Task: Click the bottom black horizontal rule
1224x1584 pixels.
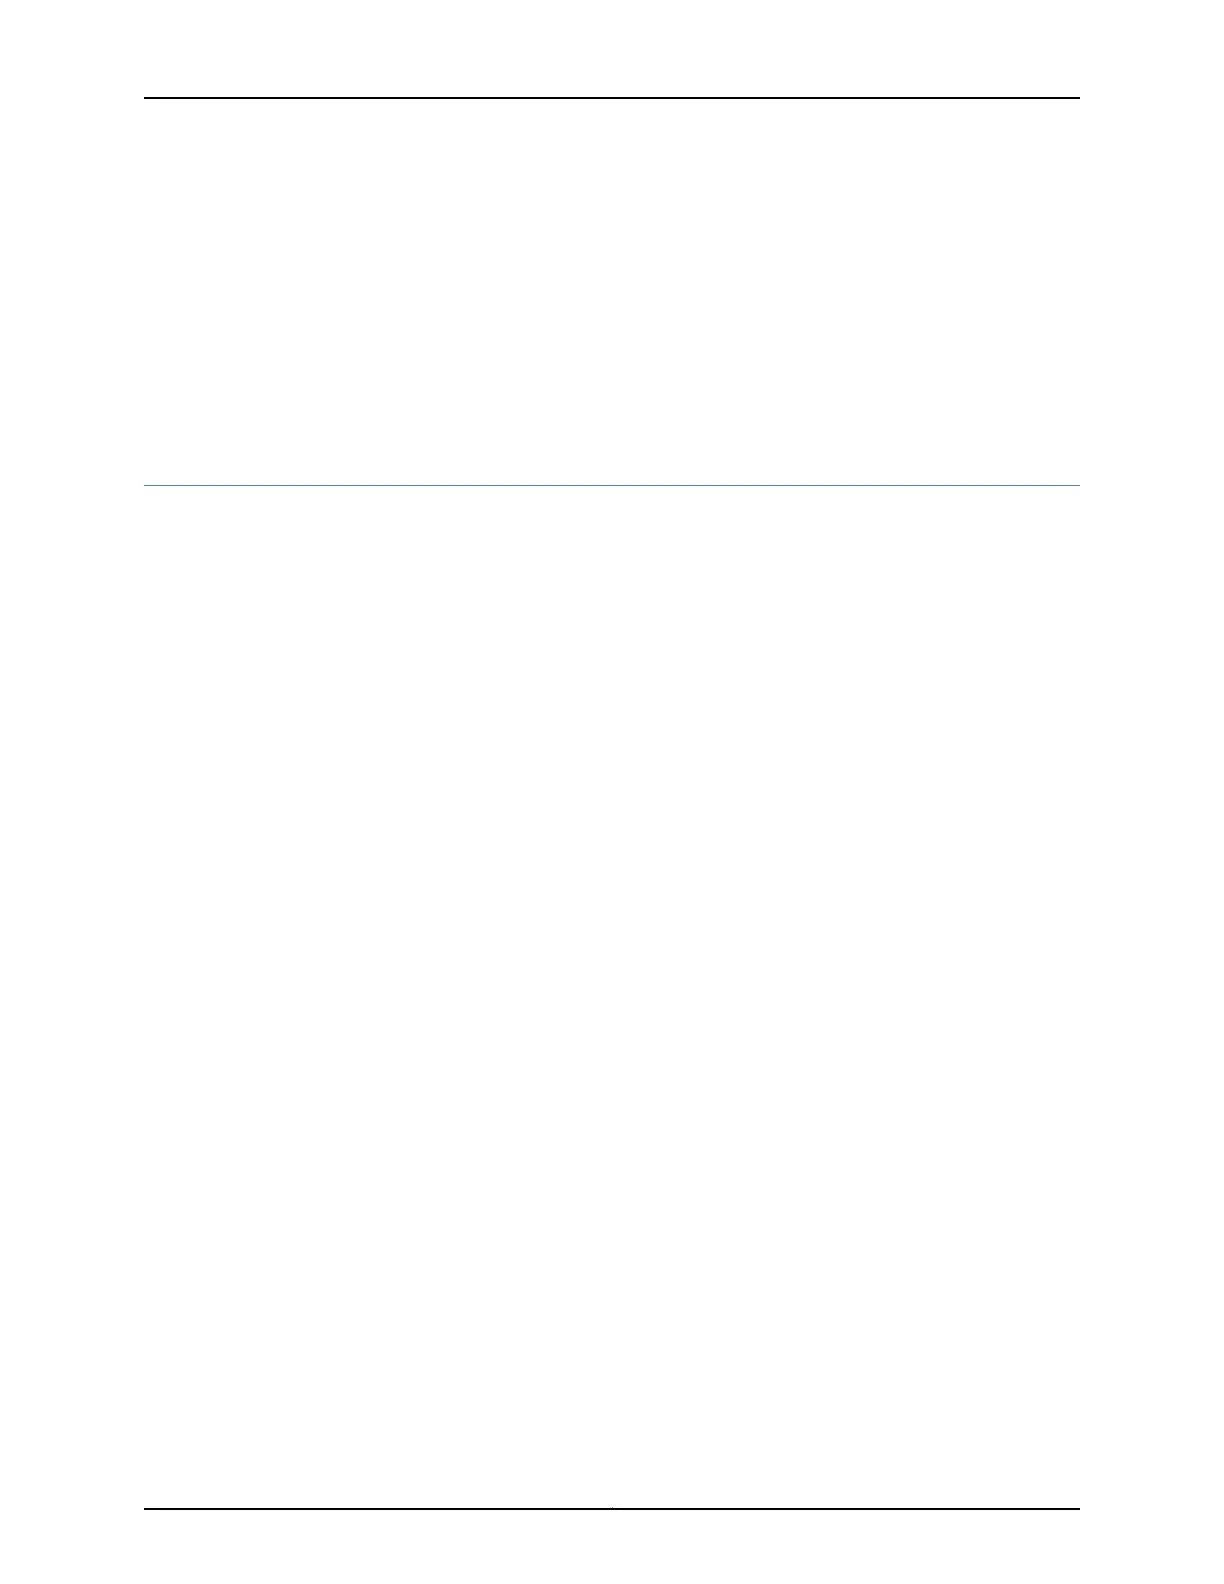Action: click(612, 1509)
